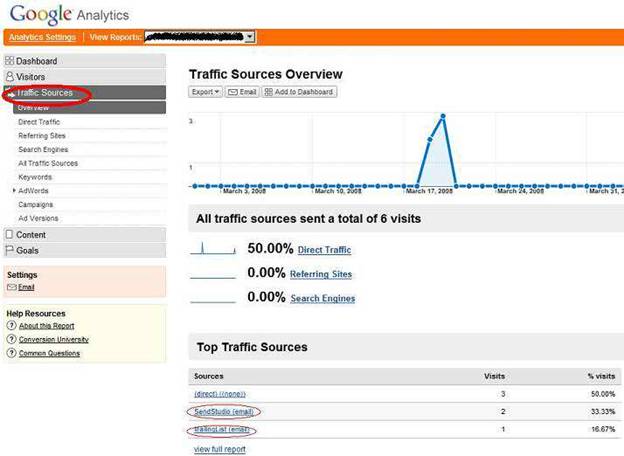Click the help icon beside Conversion University

pyautogui.click(x=12, y=339)
